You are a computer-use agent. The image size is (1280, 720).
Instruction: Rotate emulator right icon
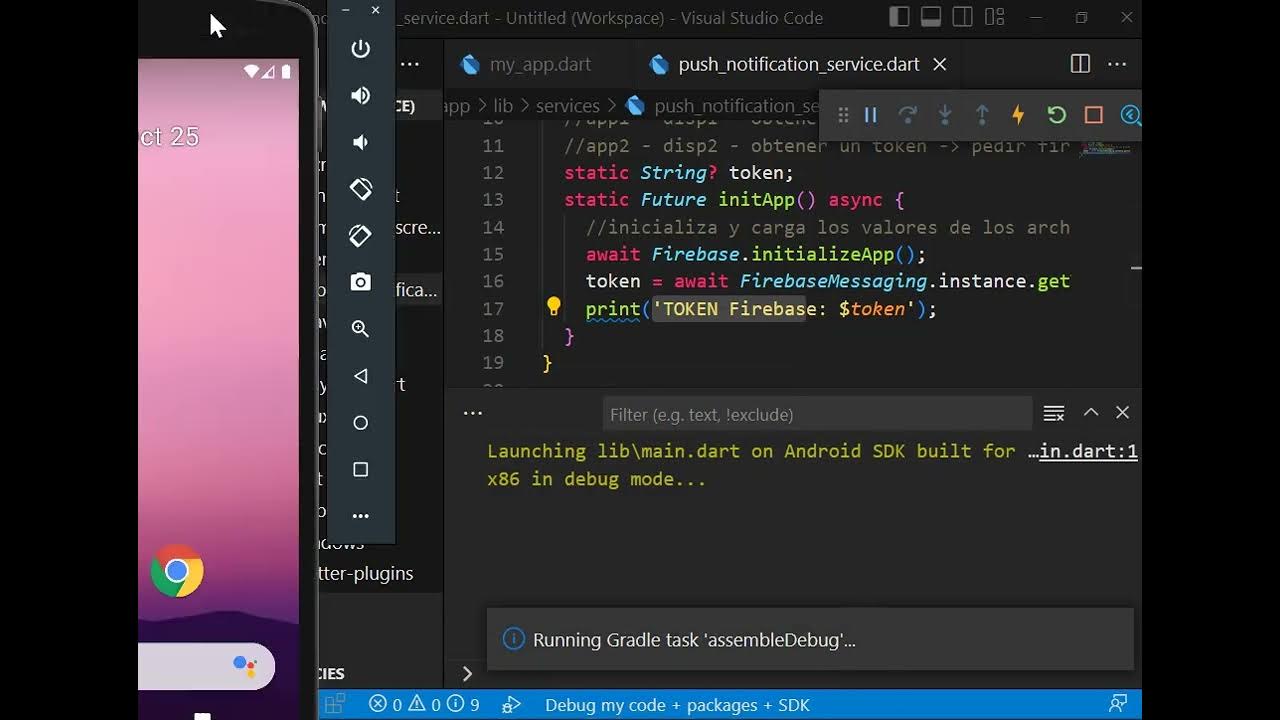(x=361, y=235)
